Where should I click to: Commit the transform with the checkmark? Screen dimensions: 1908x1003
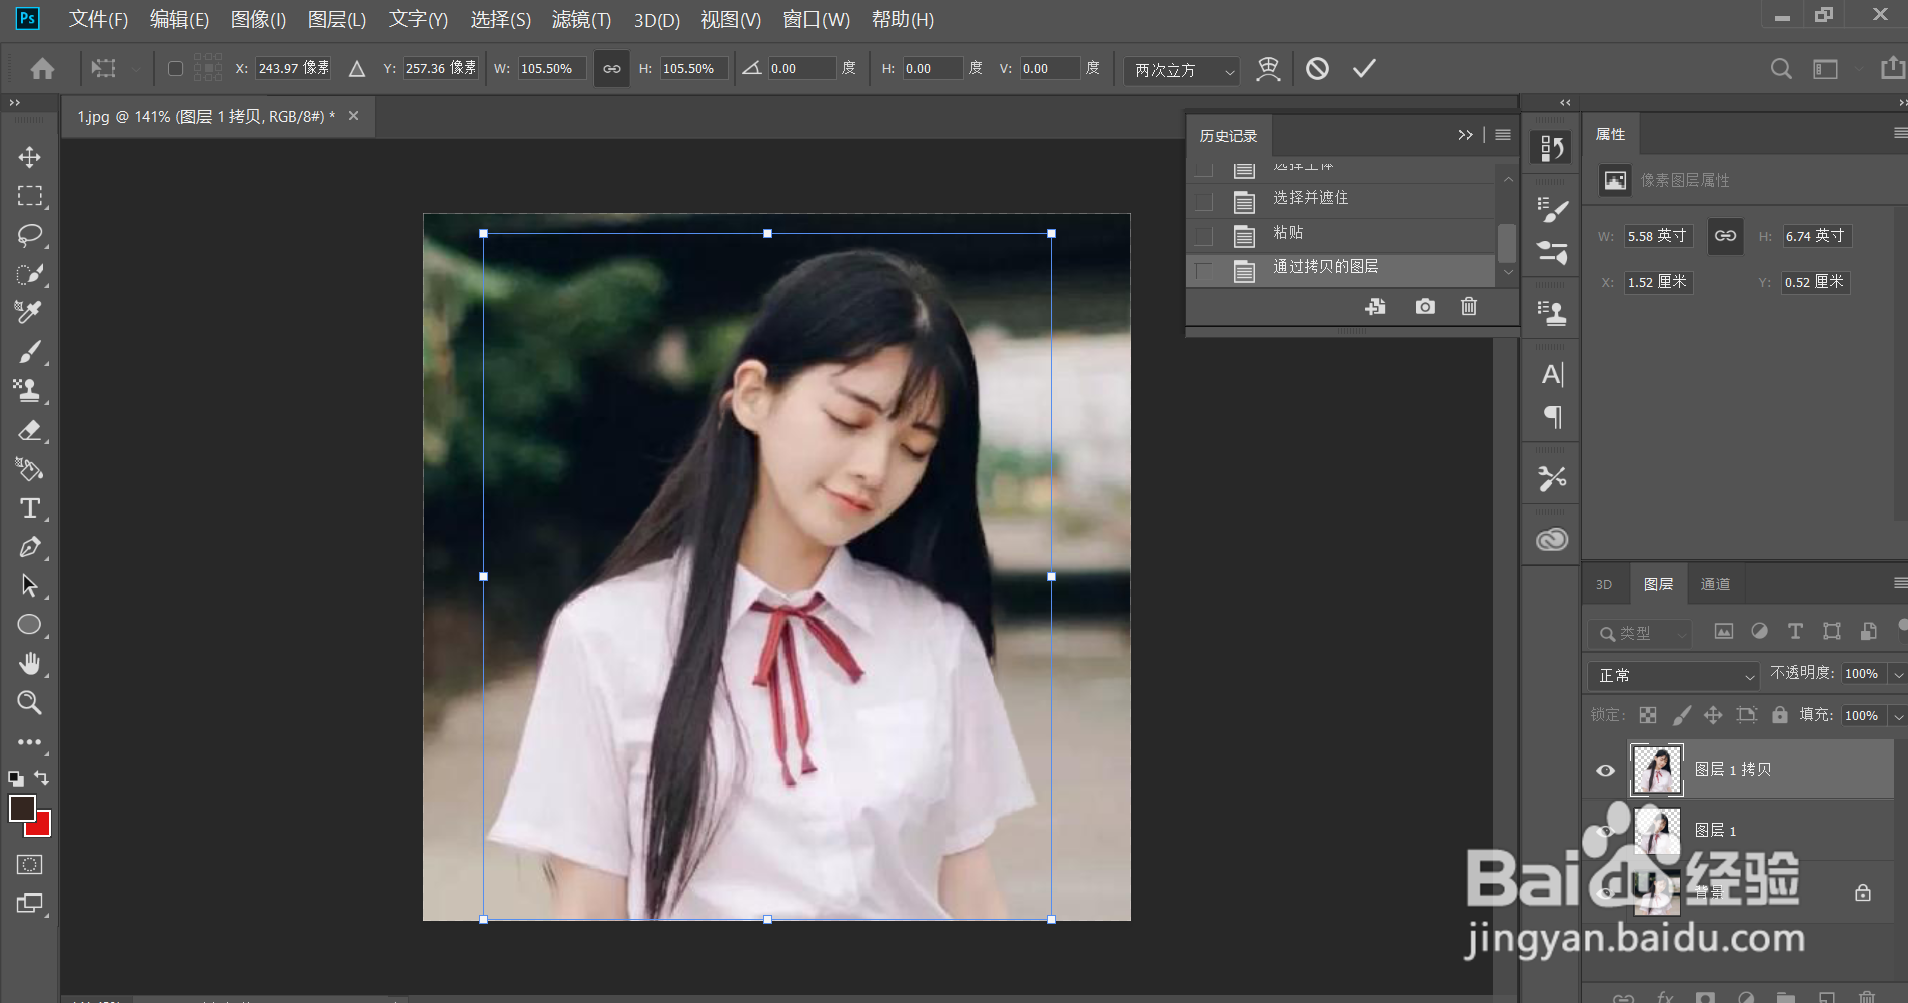point(1364,68)
